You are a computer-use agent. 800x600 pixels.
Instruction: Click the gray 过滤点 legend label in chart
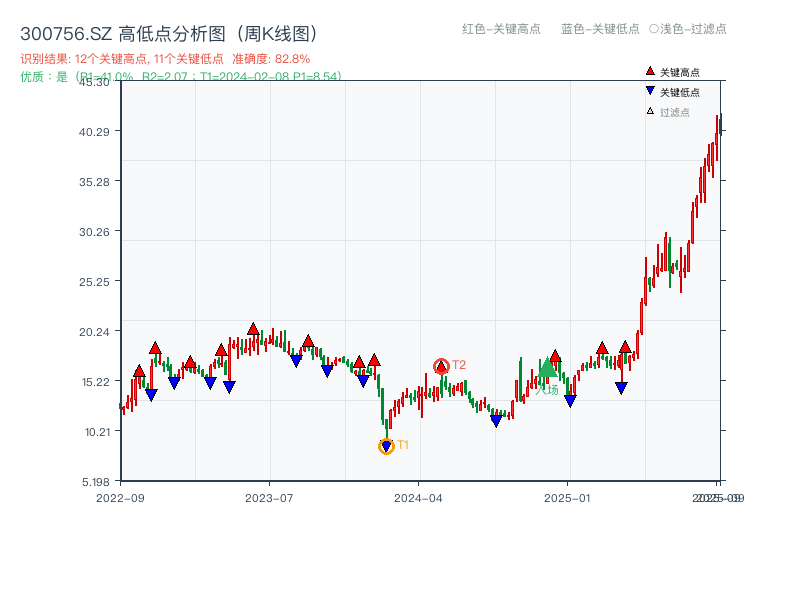point(674,112)
